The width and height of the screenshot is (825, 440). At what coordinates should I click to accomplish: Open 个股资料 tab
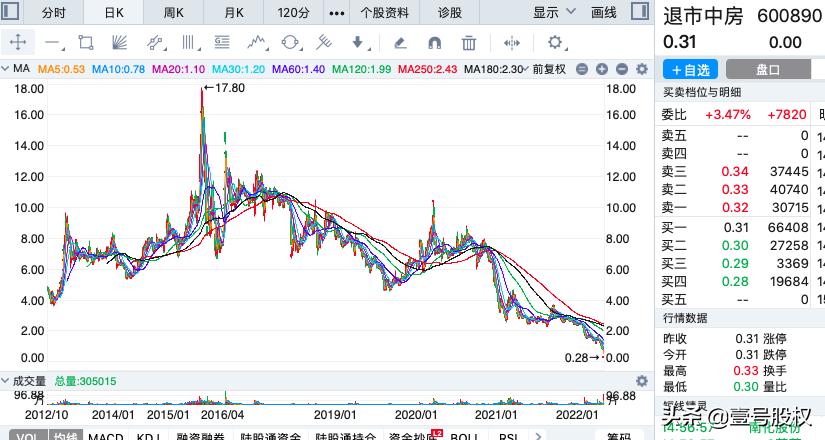pyautogui.click(x=384, y=13)
